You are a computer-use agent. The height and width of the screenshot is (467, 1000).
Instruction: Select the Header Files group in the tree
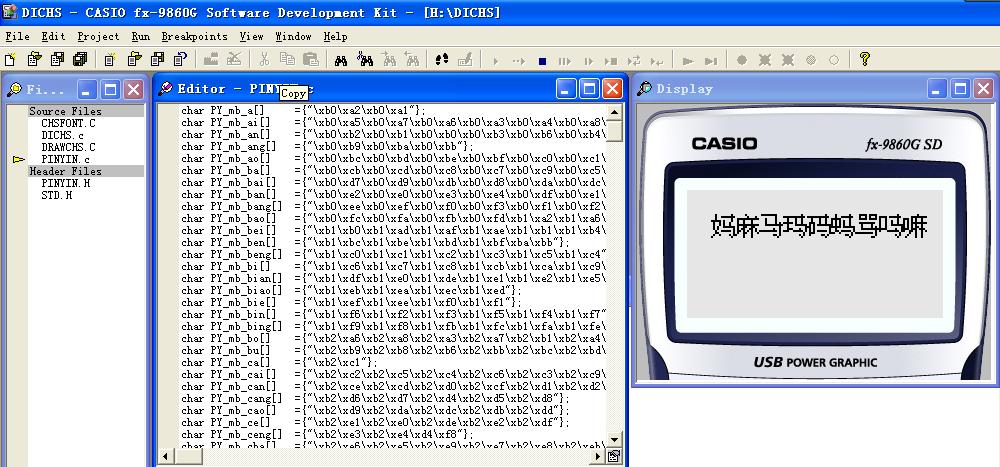pos(65,171)
